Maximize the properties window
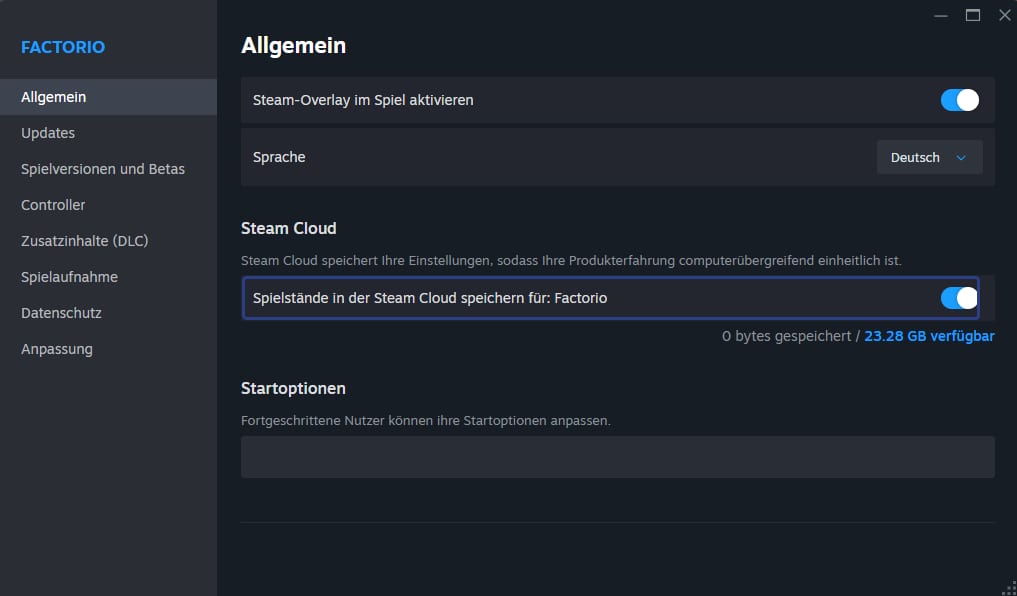Screen dimensions: 1017x596 coord(973,16)
